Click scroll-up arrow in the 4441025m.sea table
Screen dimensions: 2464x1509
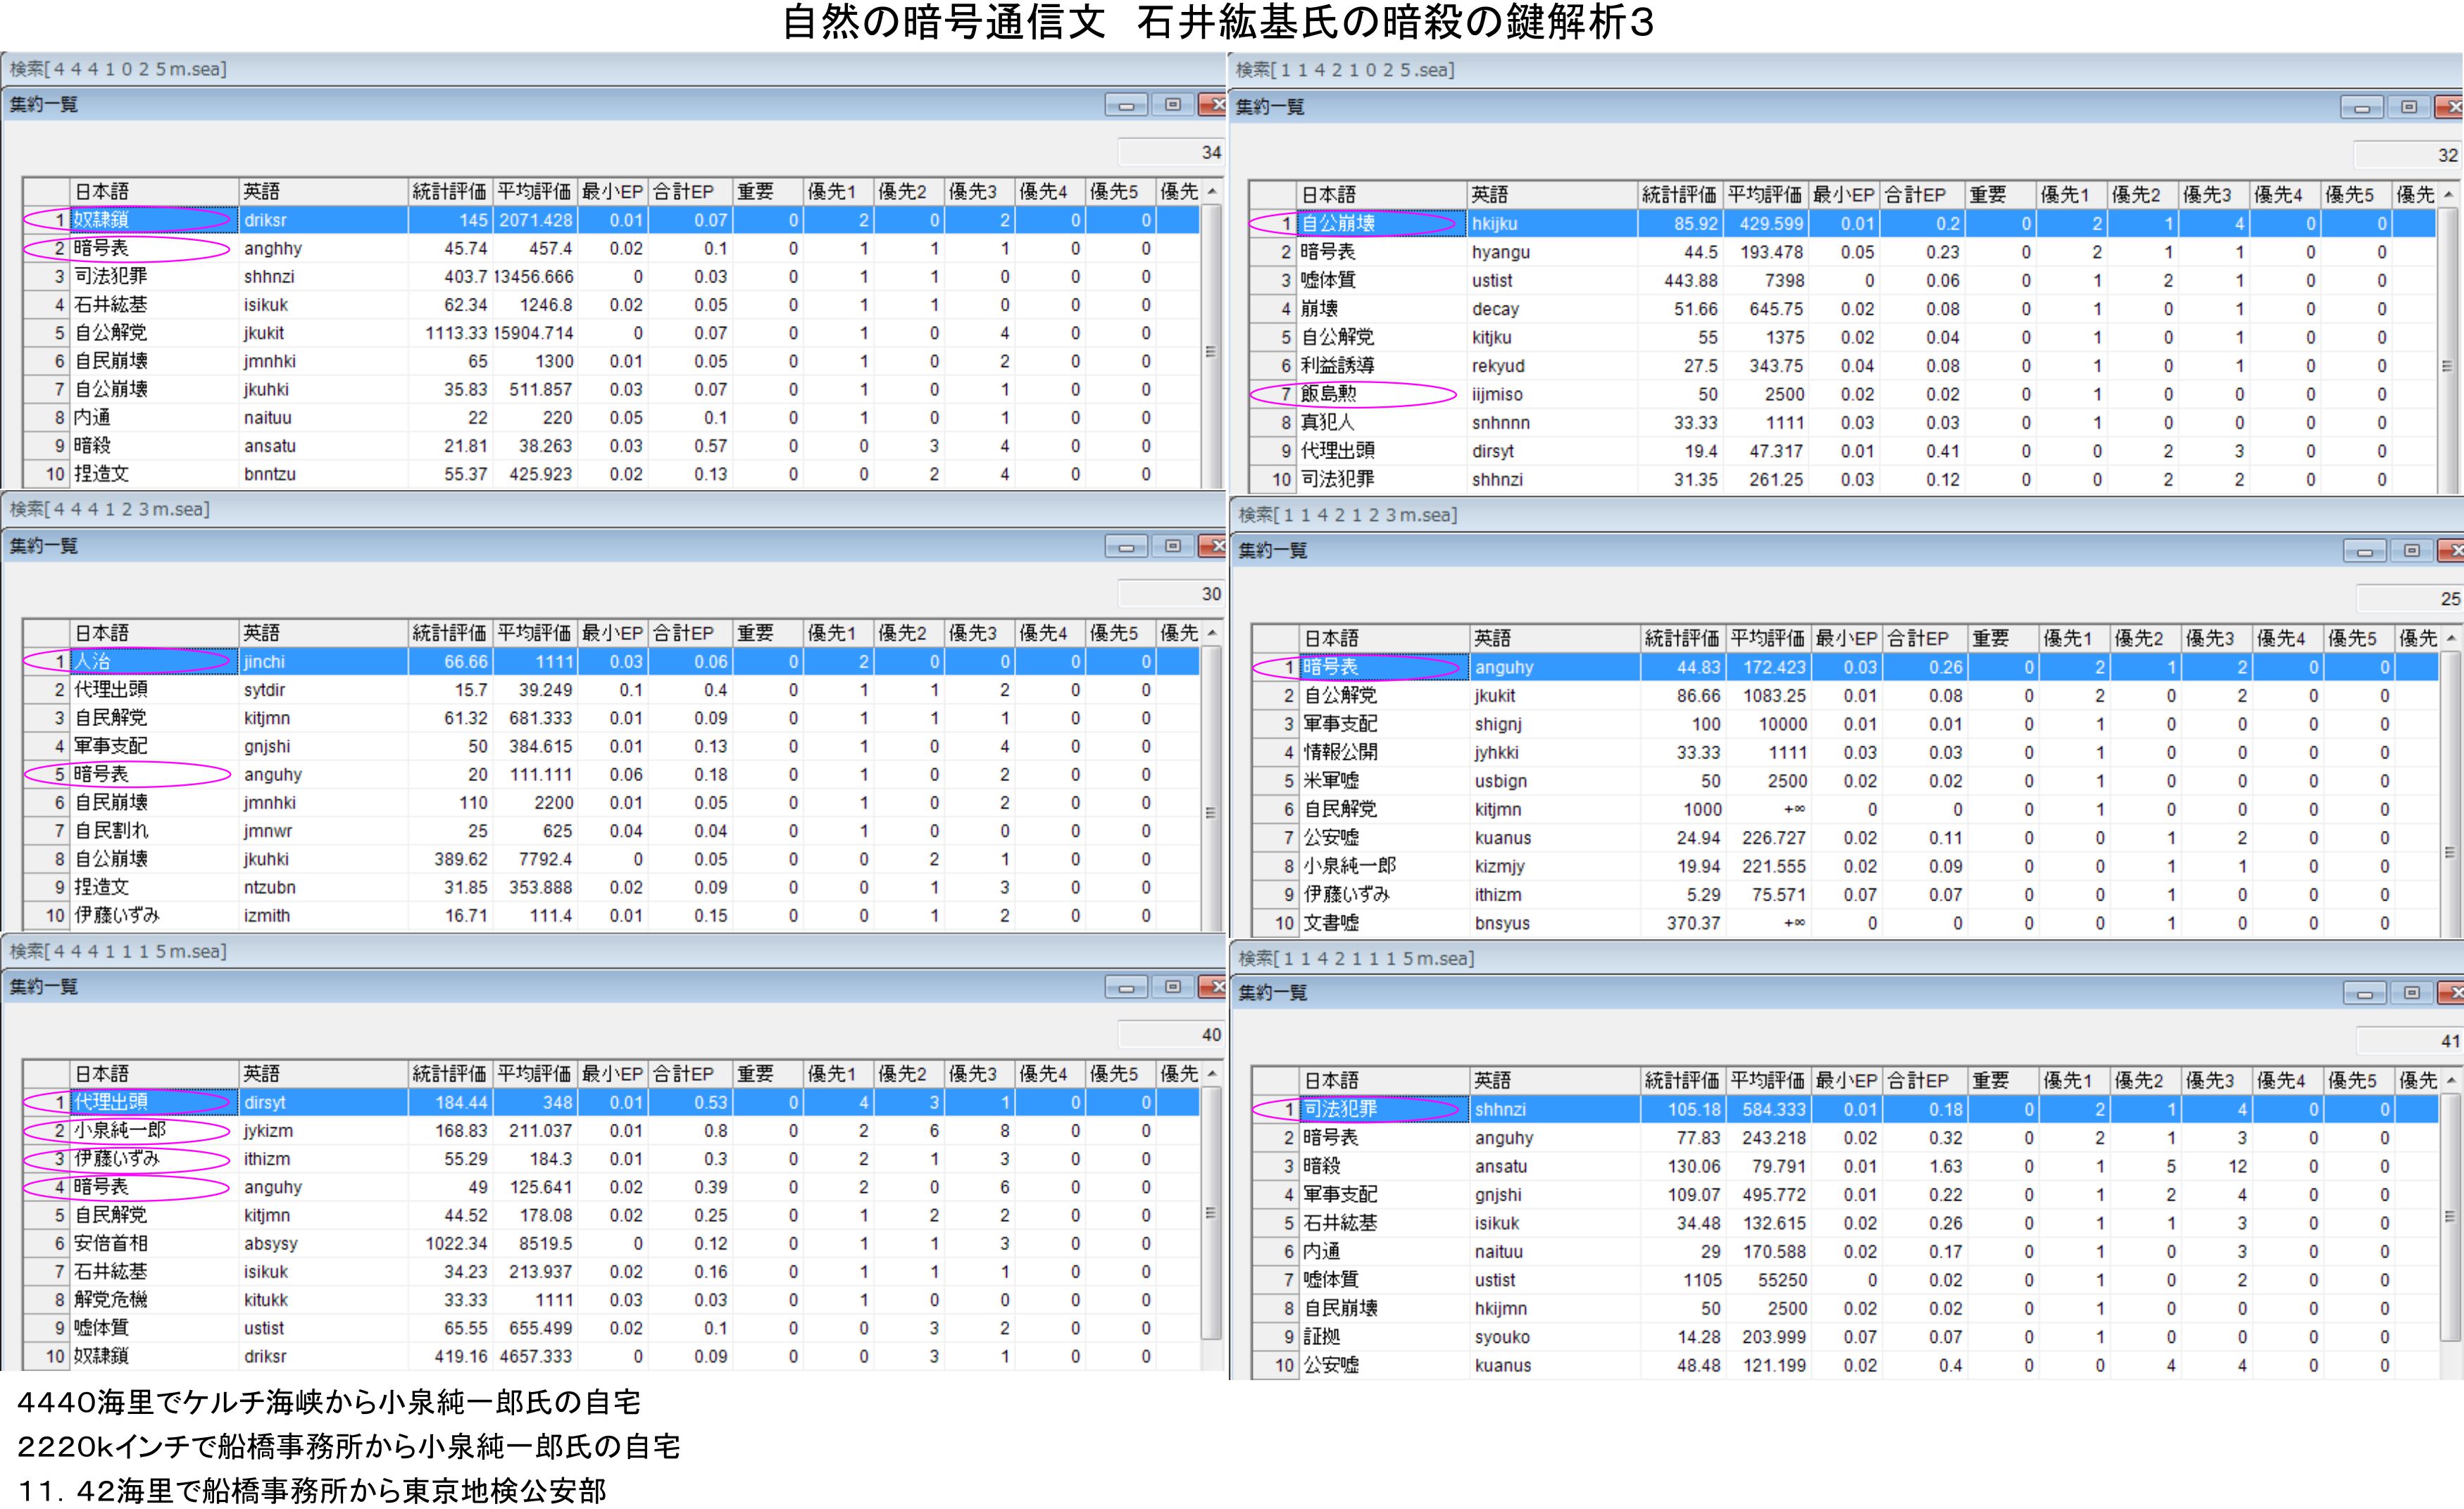(x=1212, y=191)
